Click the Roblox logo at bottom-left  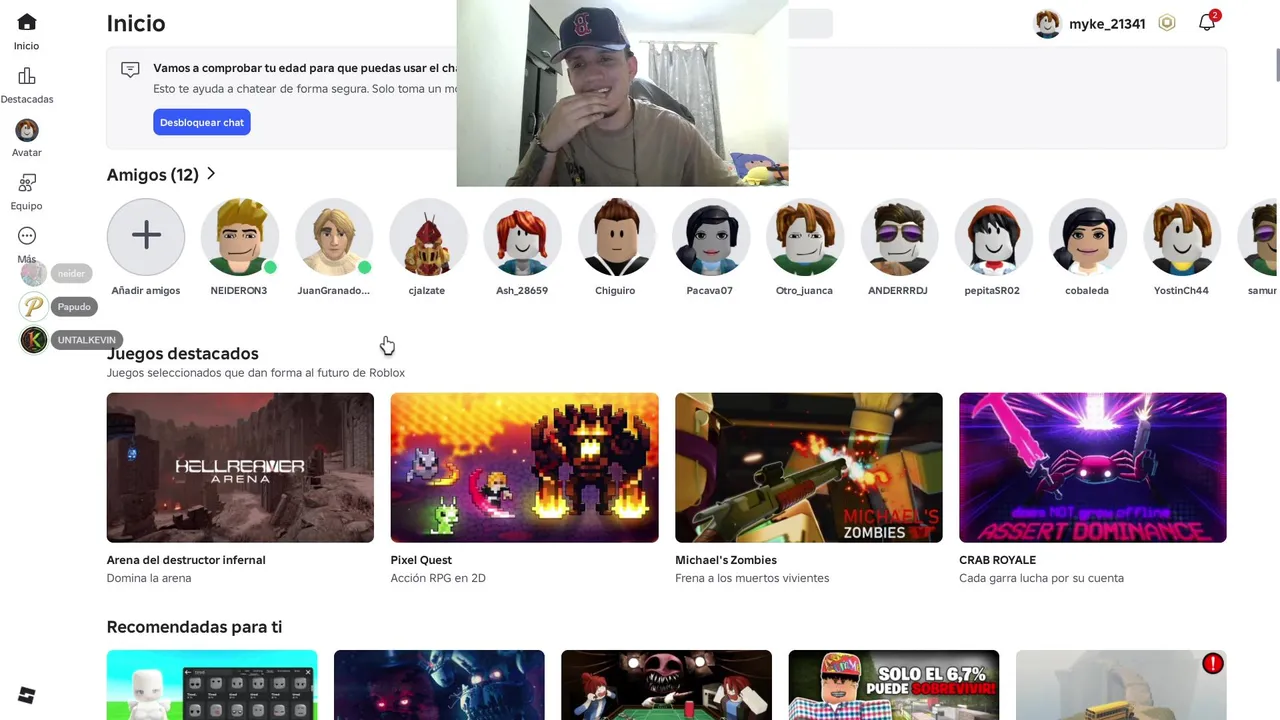[27, 695]
